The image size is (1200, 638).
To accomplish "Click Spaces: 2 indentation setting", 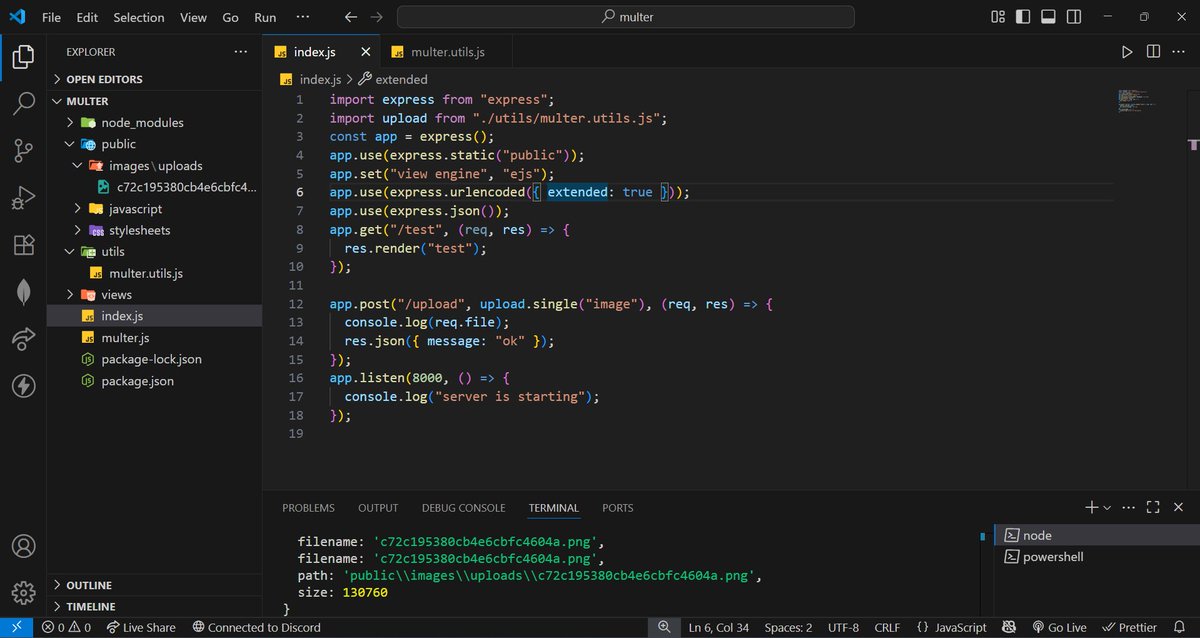I will (x=788, y=627).
